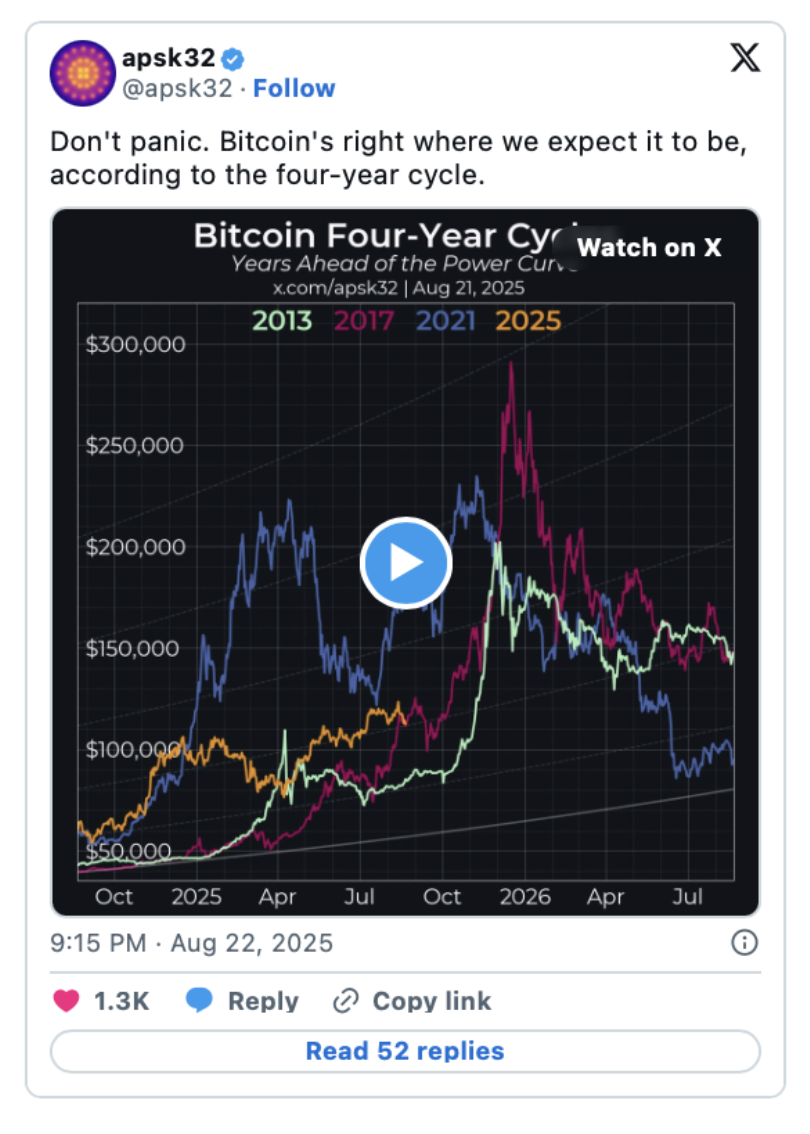
Task: Follow the apsk32 account
Action: pyautogui.click(x=294, y=88)
